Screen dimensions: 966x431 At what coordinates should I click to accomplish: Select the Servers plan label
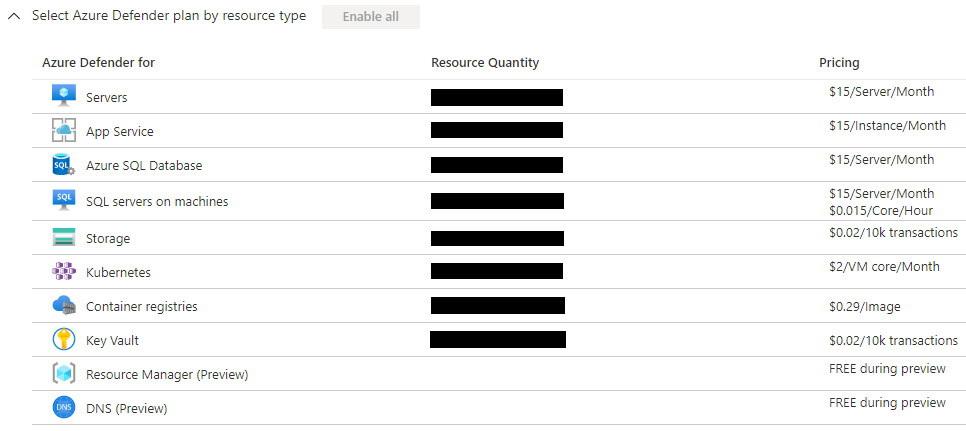click(x=107, y=97)
